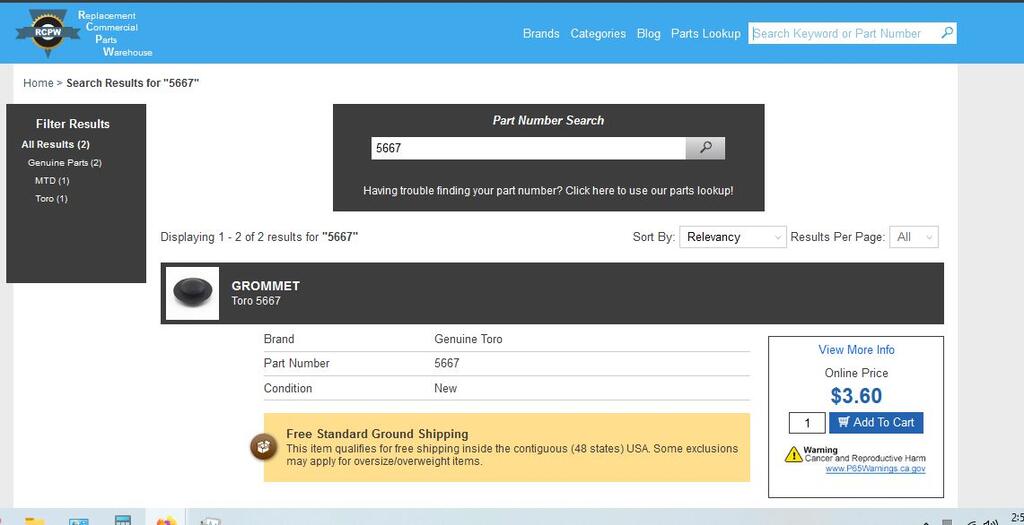
Task: Filter results by Toro (1)
Action: [x=52, y=199]
